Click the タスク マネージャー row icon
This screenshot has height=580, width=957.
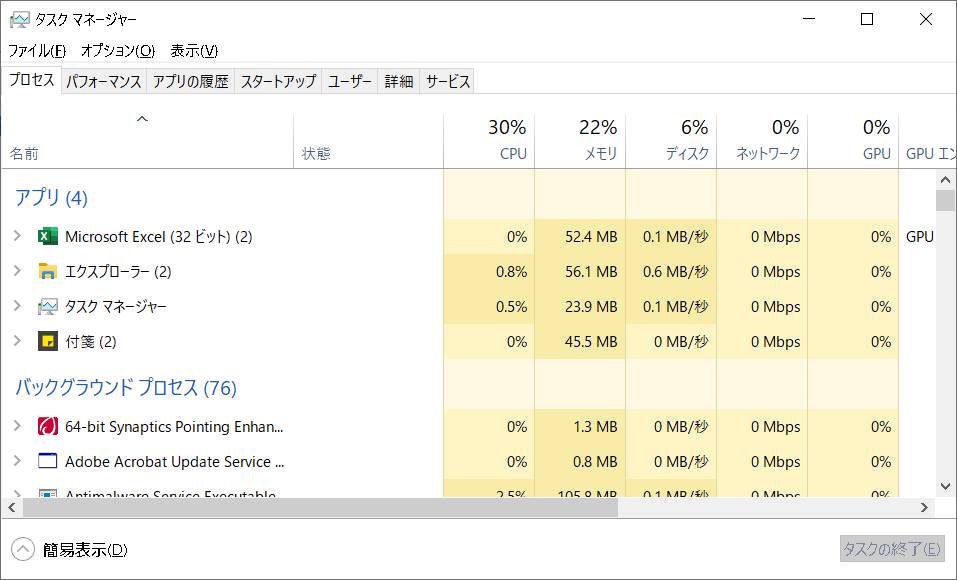pyautogui.click(x=48, y=306)
